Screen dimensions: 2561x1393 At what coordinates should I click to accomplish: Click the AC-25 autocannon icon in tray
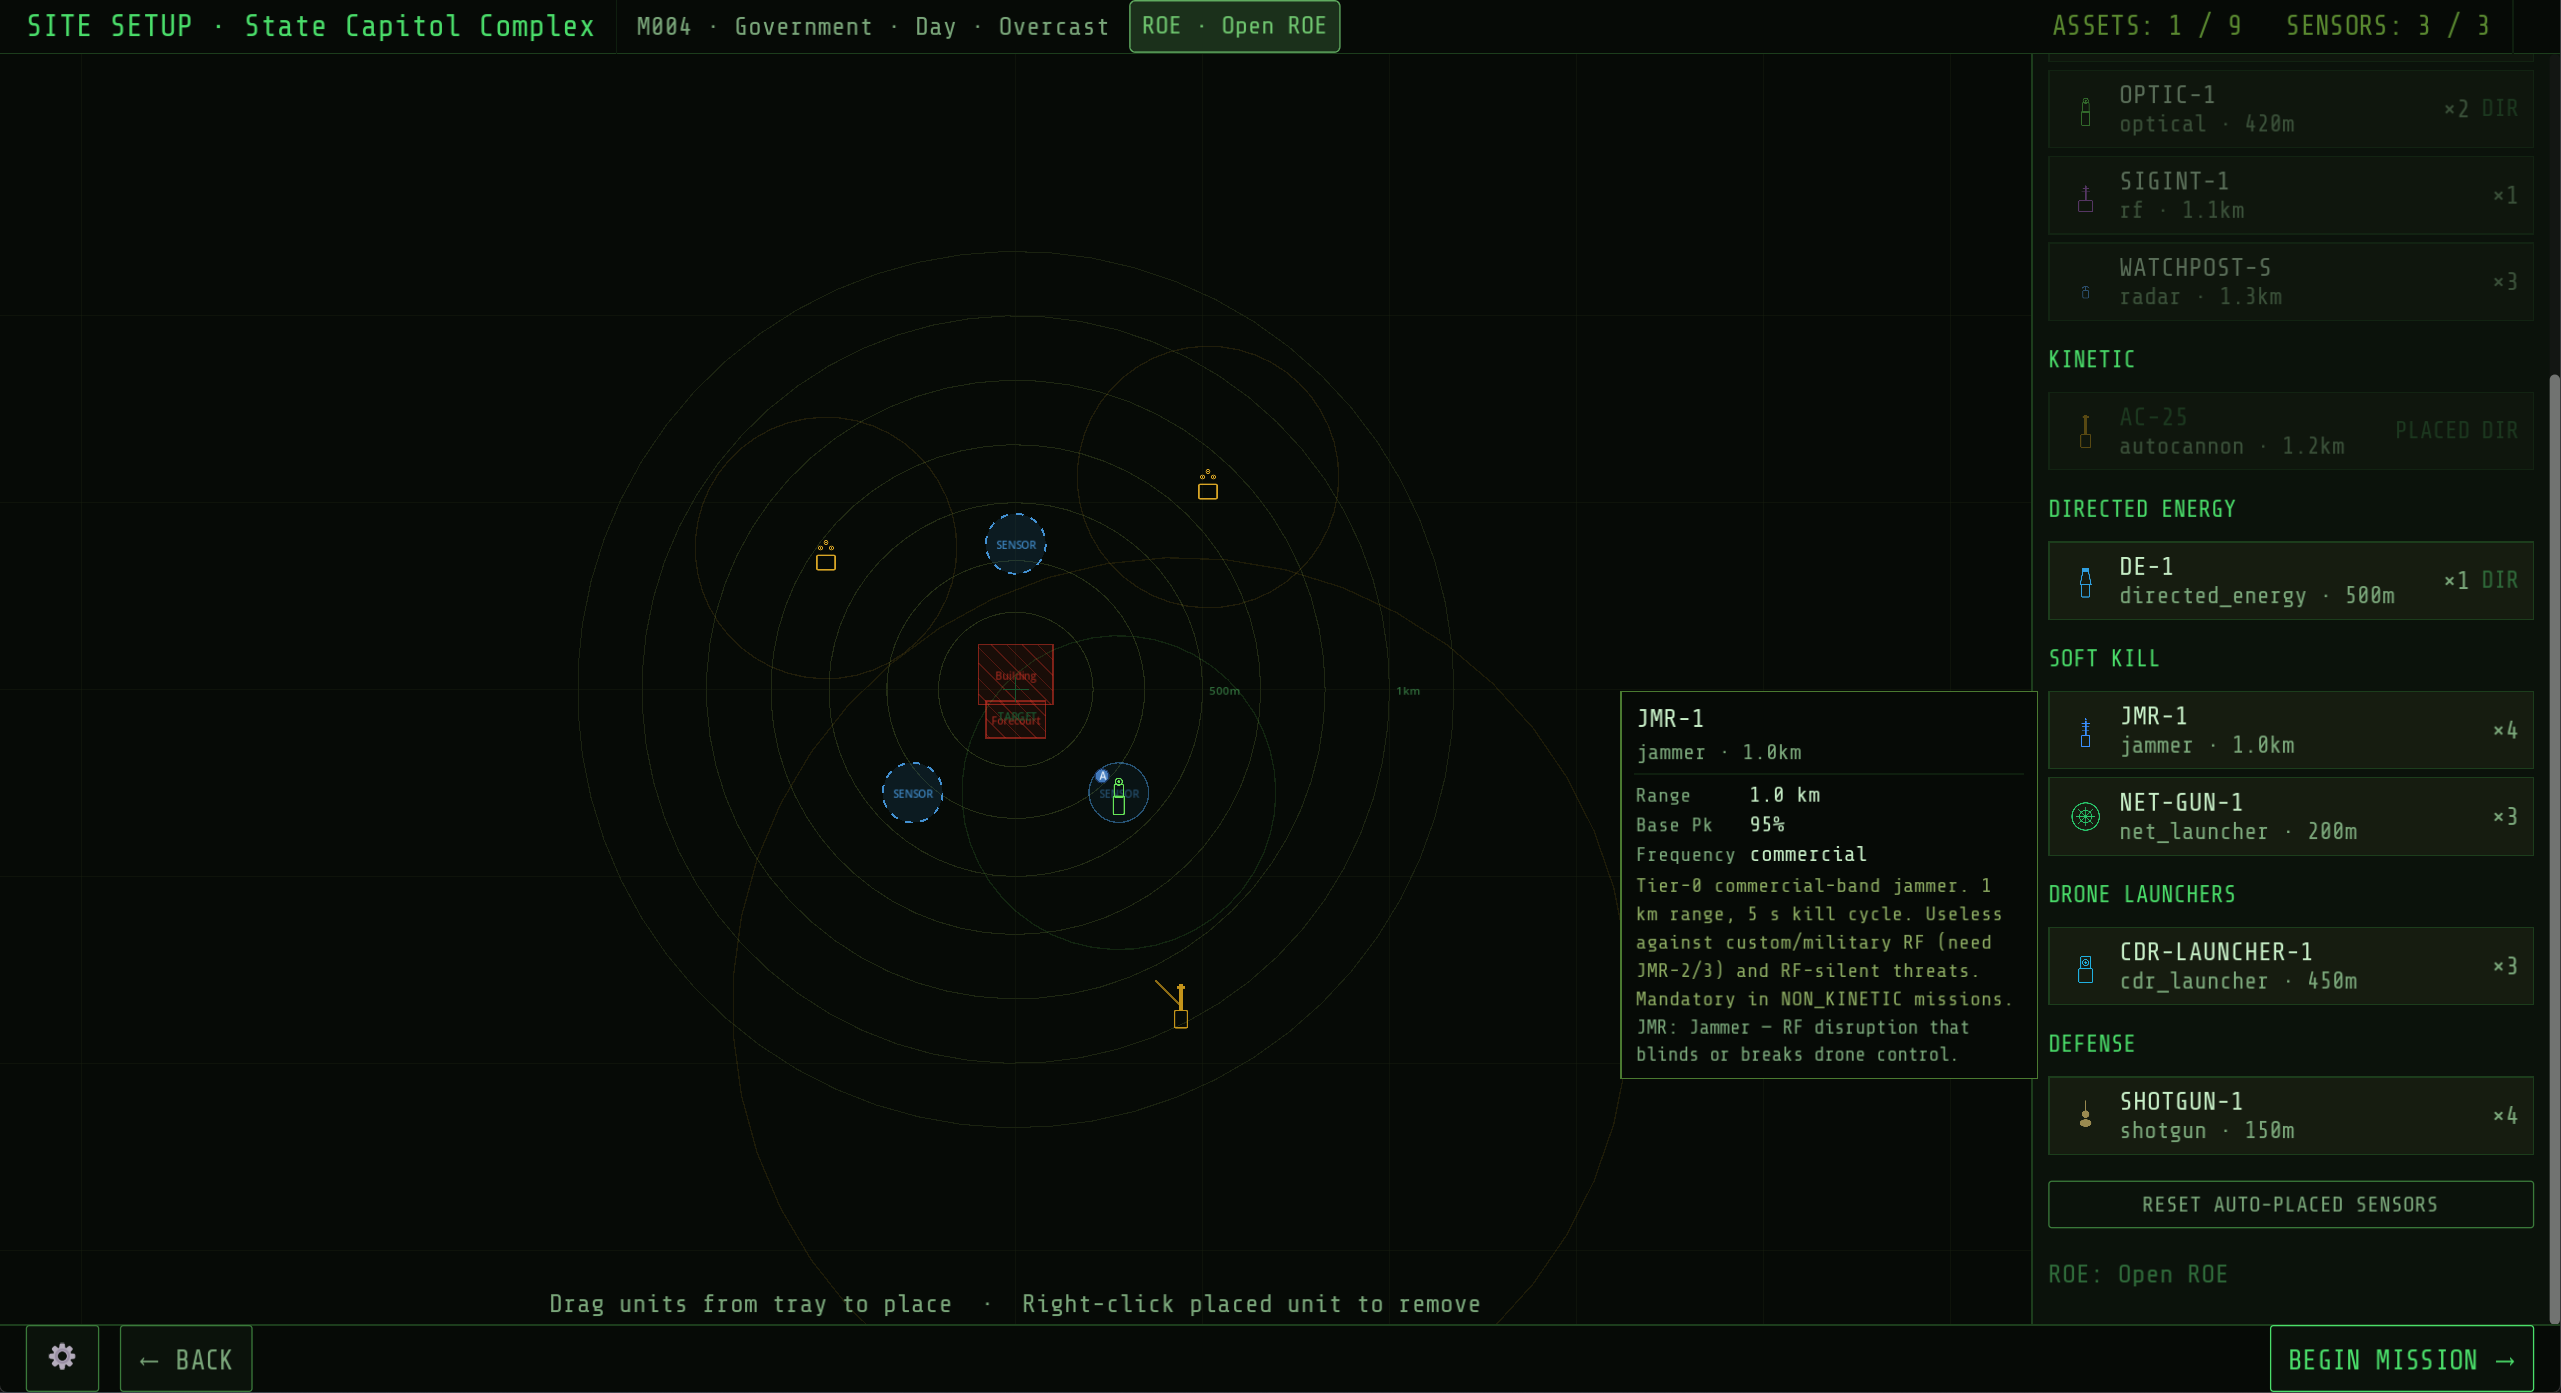point(2085,431)
